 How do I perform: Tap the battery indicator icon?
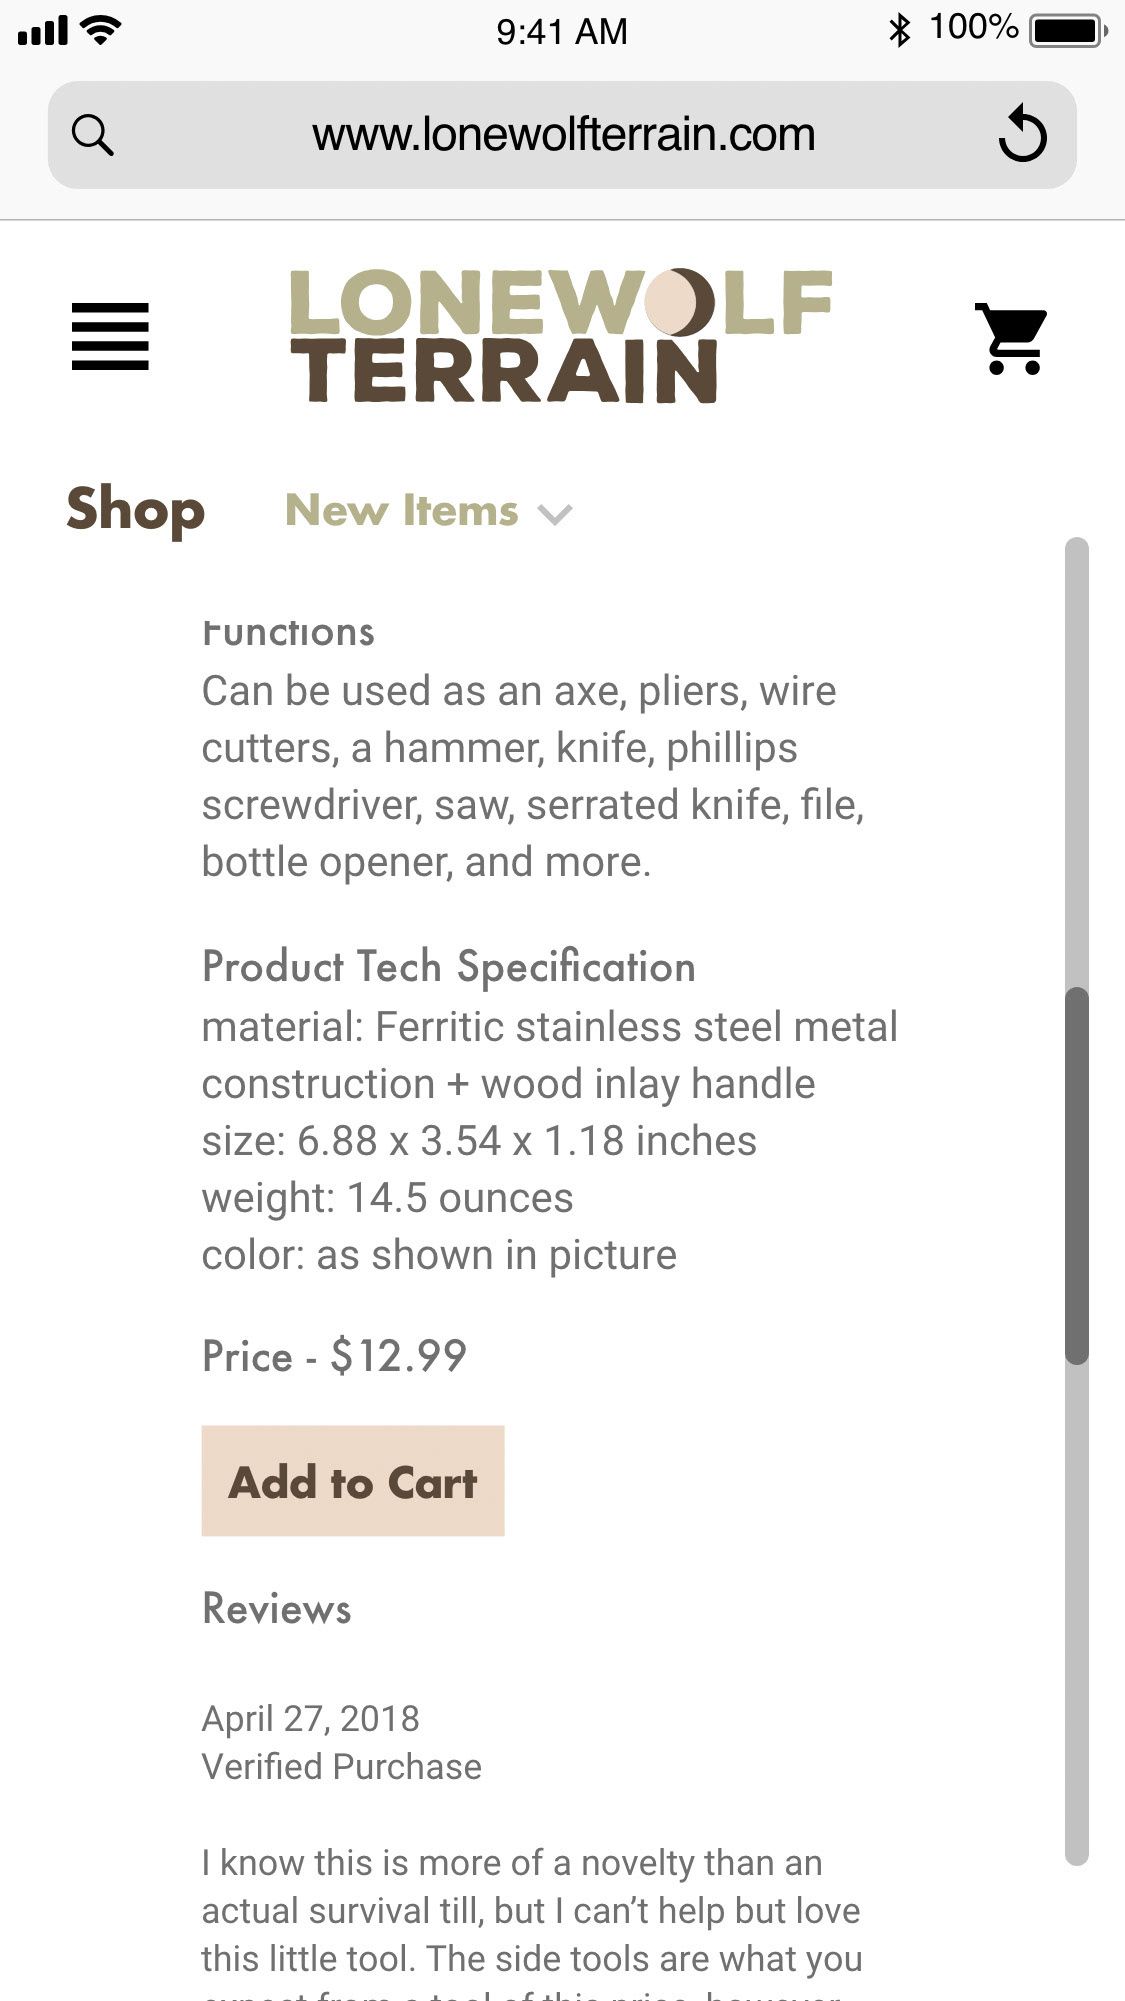click(1068, 30)
